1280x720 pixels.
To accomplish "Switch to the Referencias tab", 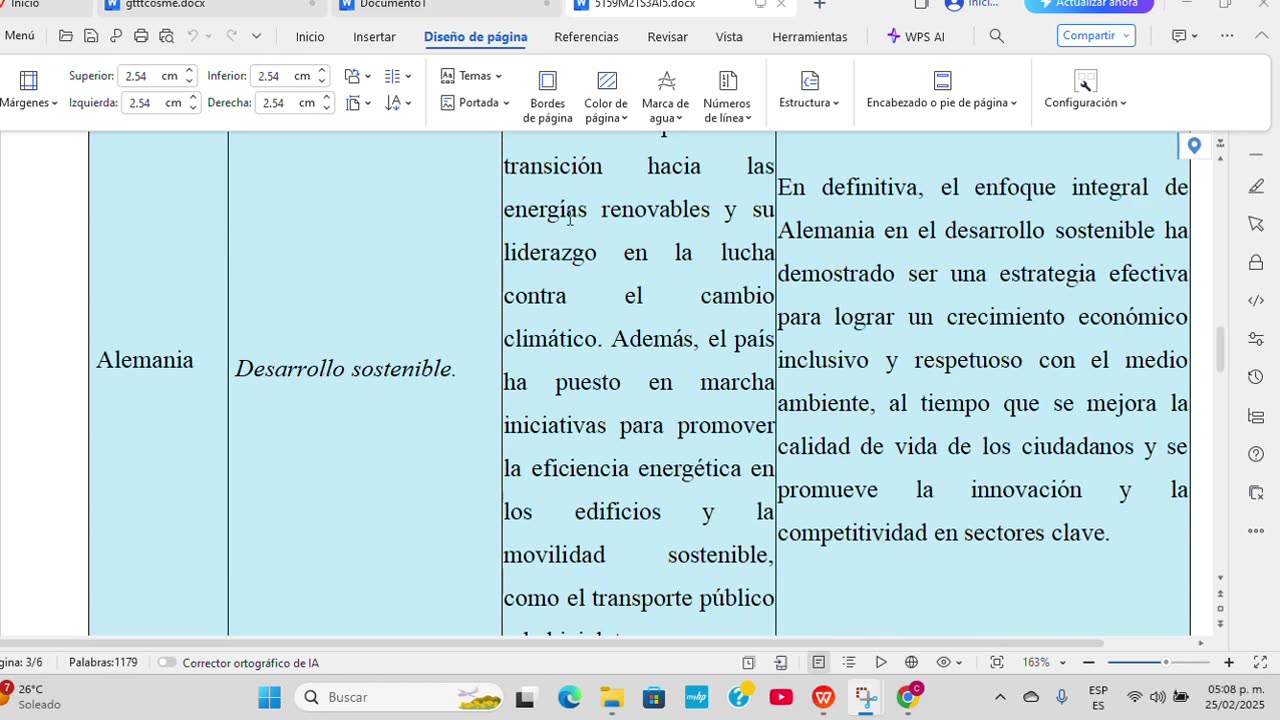I will 586,37.
